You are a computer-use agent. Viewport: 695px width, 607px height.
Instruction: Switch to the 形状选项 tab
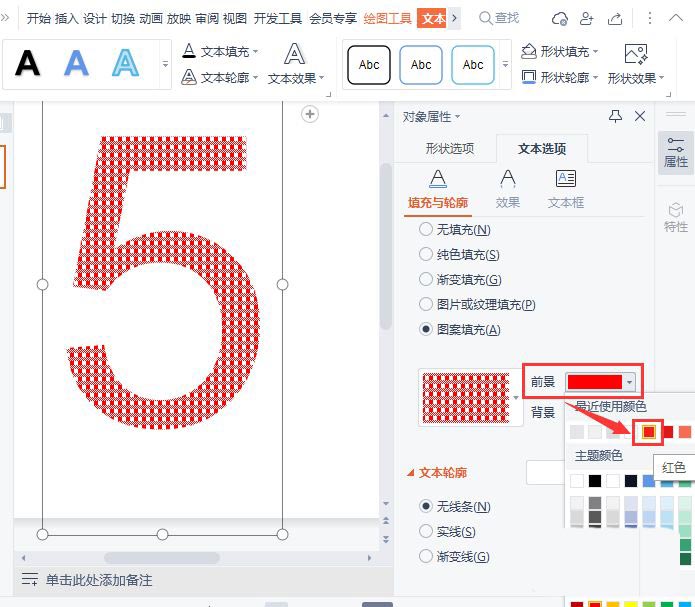449,149
